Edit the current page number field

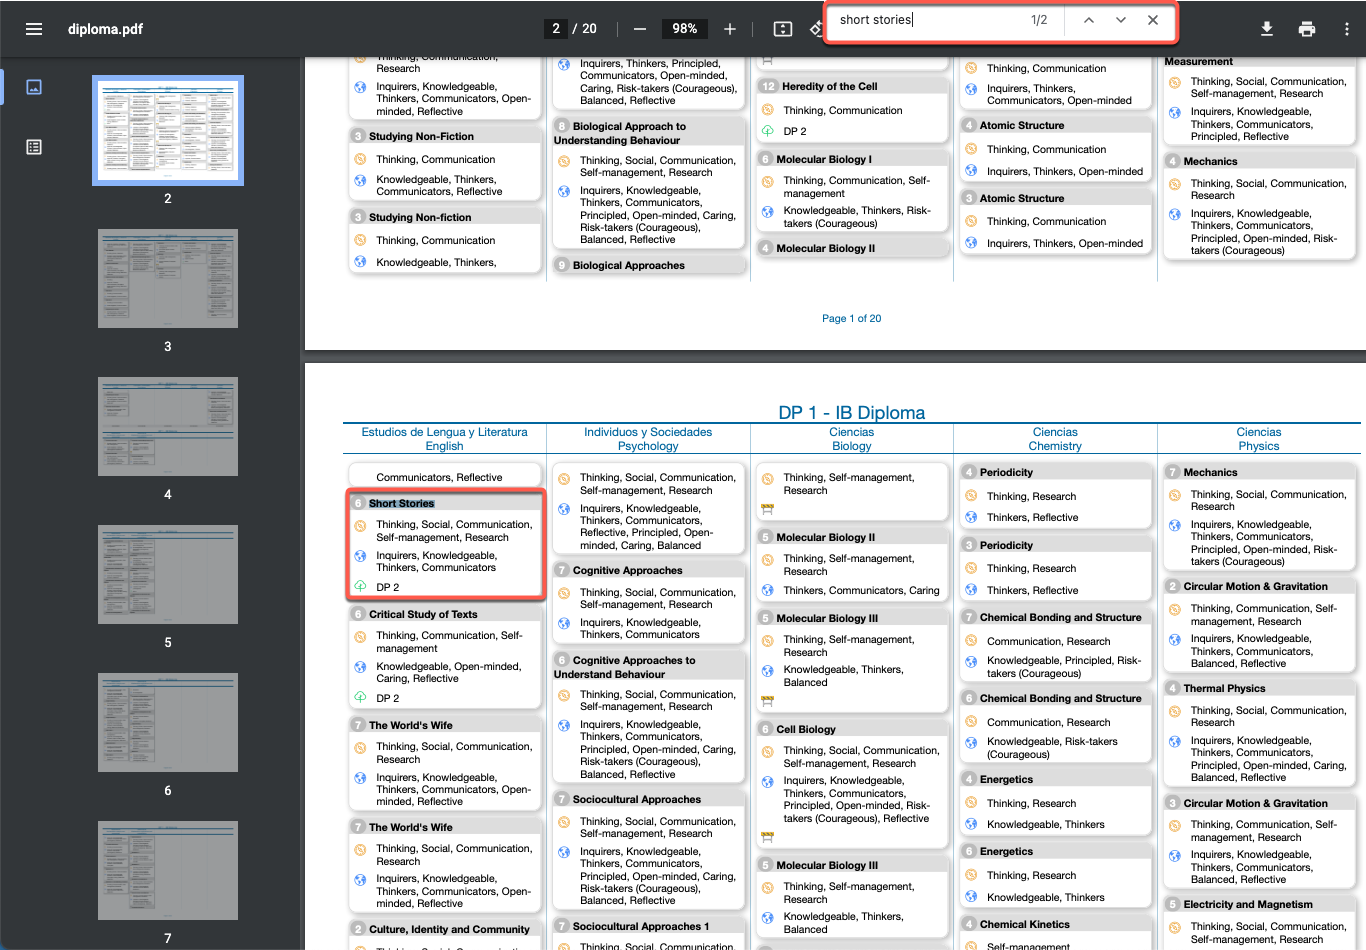[556, 29]
